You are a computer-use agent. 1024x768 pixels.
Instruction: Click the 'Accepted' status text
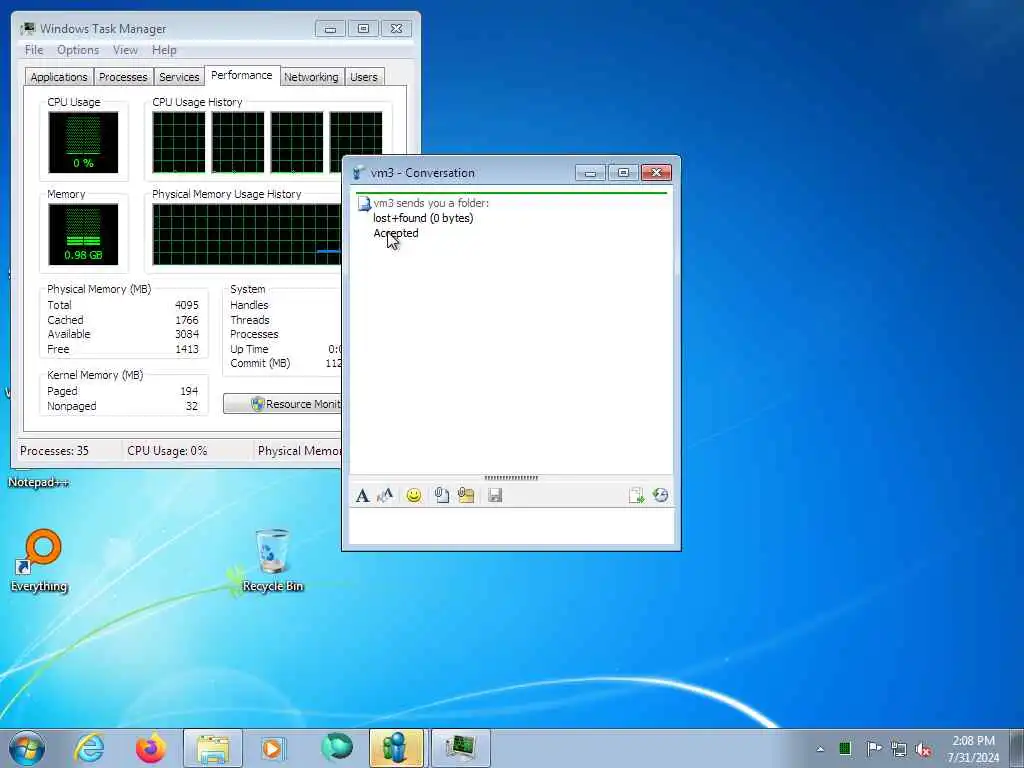click(x=396, y=233)
